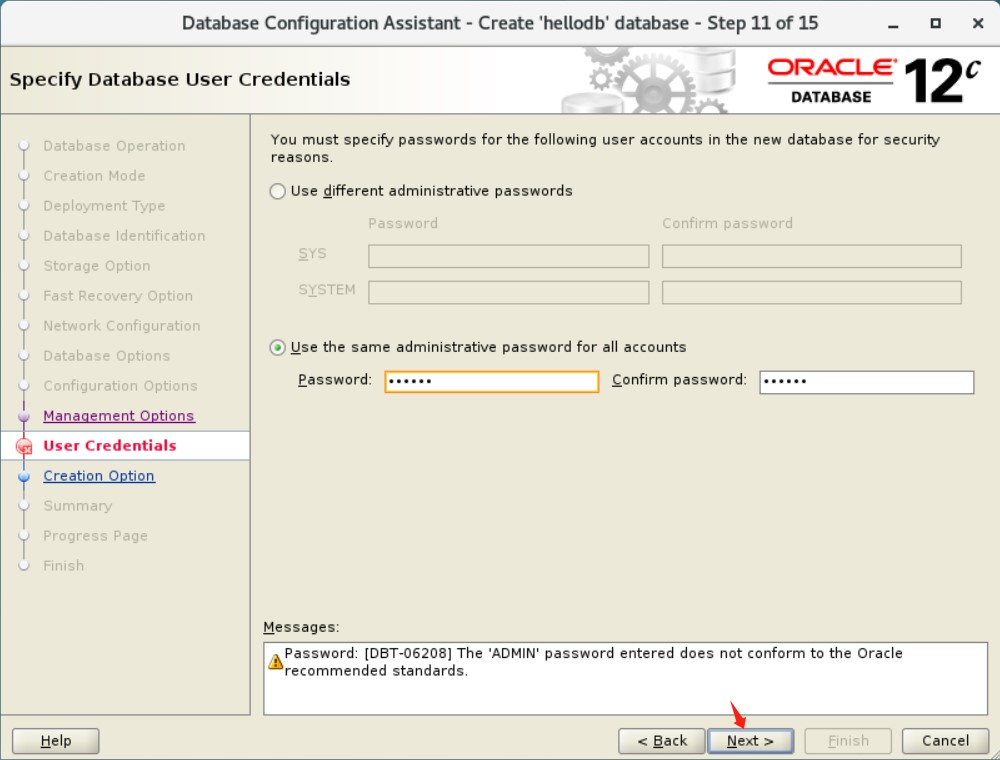This screenshot has height=760, width=1000.
Task: Open Help for this wizard page
Action: click(x=55, y=741)
